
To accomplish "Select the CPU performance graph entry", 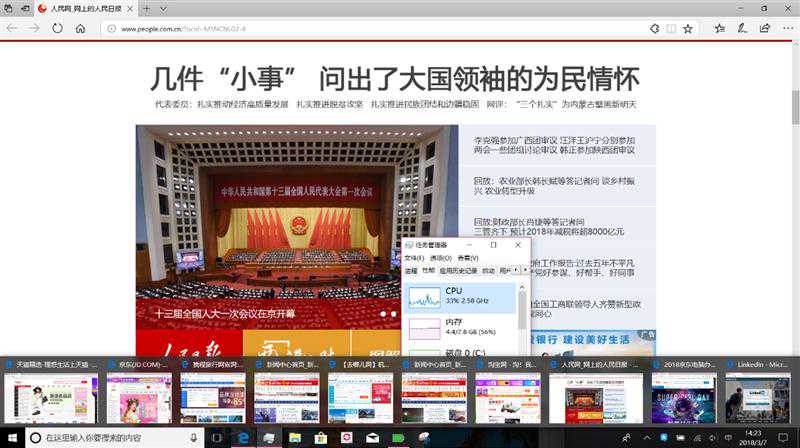I will (461, 297).
